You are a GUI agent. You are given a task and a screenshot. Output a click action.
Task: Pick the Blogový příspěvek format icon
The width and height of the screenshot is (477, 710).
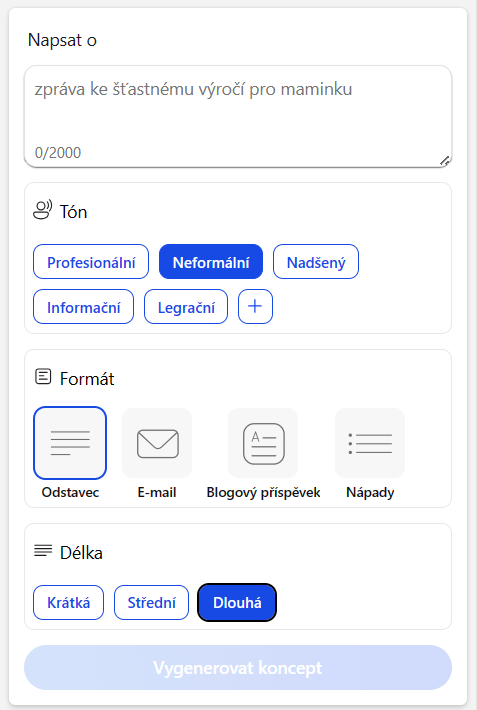click(x=263, y=443)
